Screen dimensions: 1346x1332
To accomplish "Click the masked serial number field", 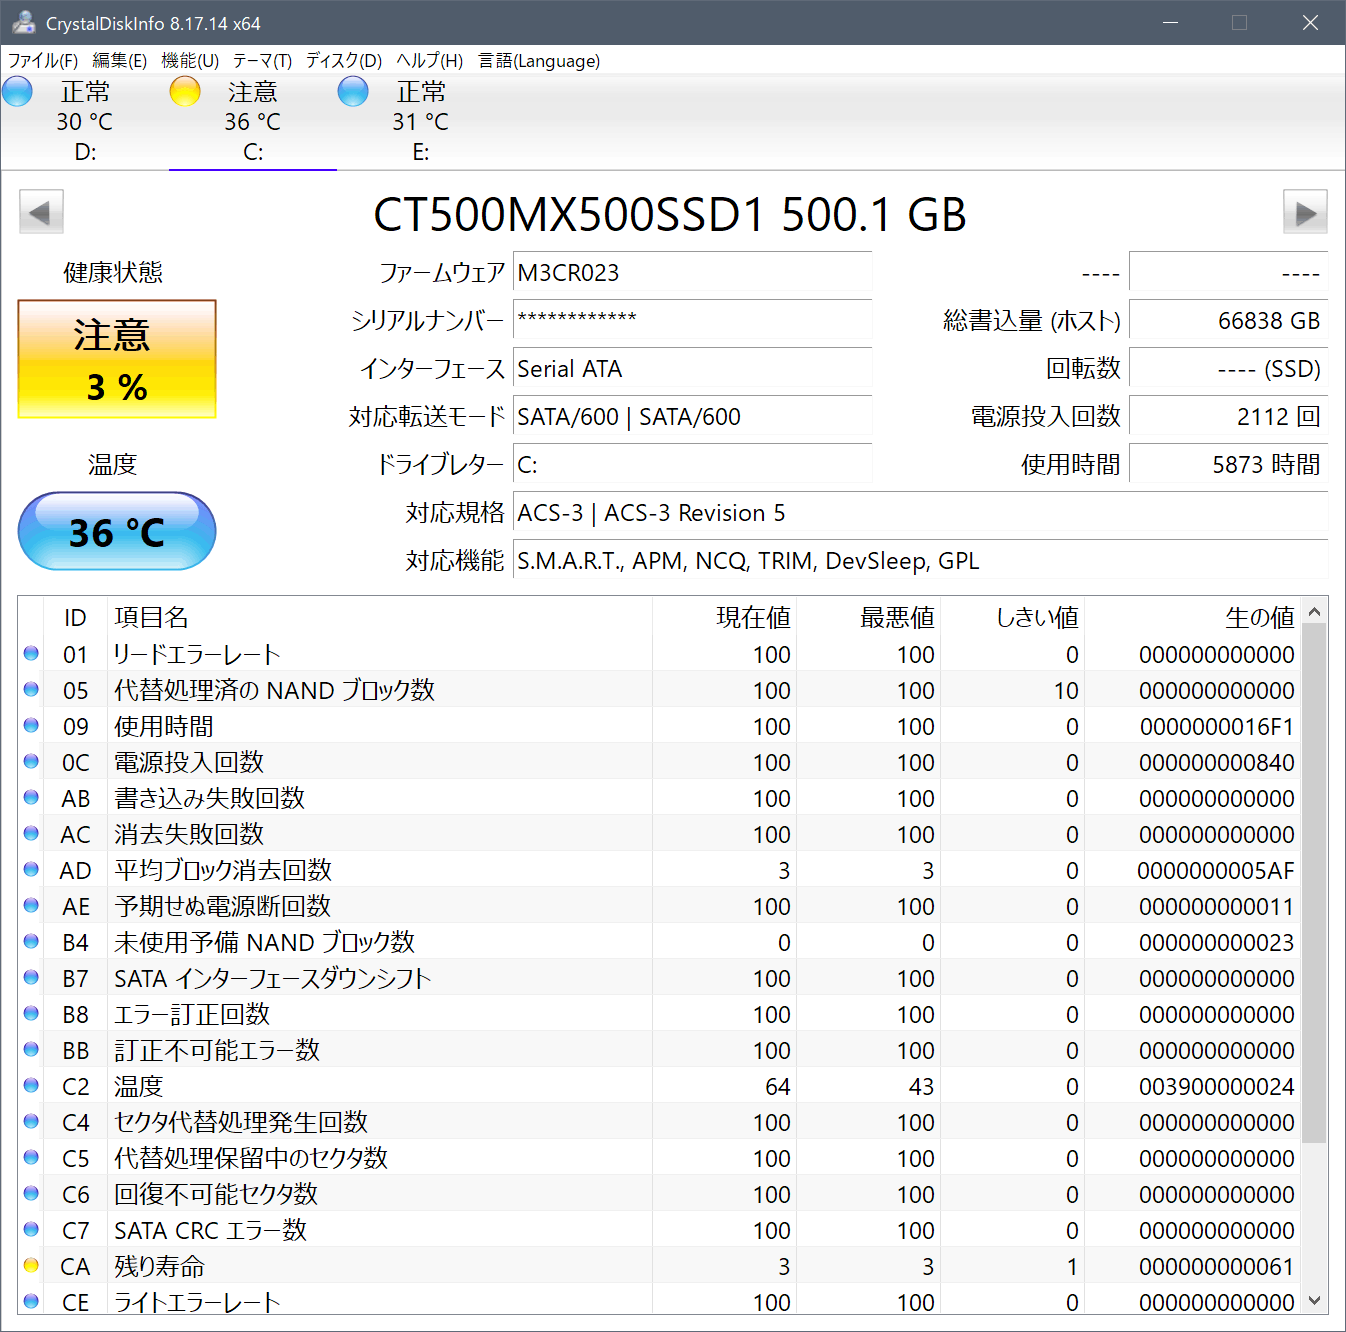I will (692, 320).
